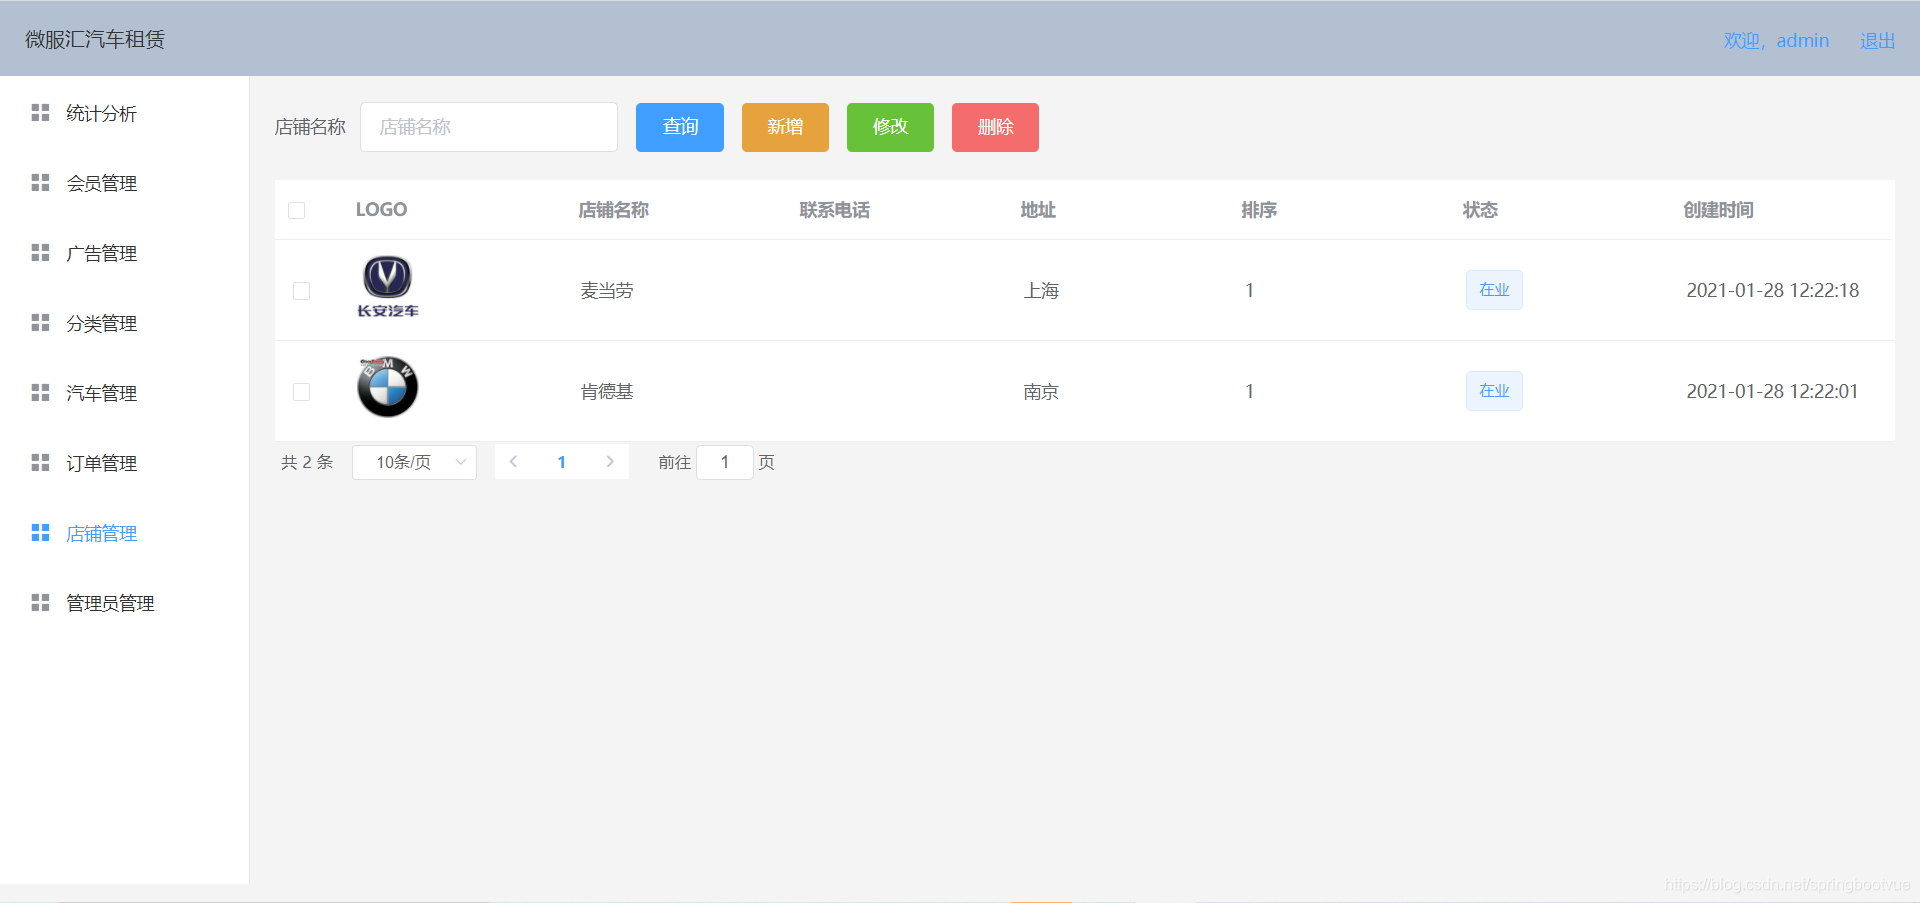
Task: Click the 肯德基 shop name cell
Action: 607,392
